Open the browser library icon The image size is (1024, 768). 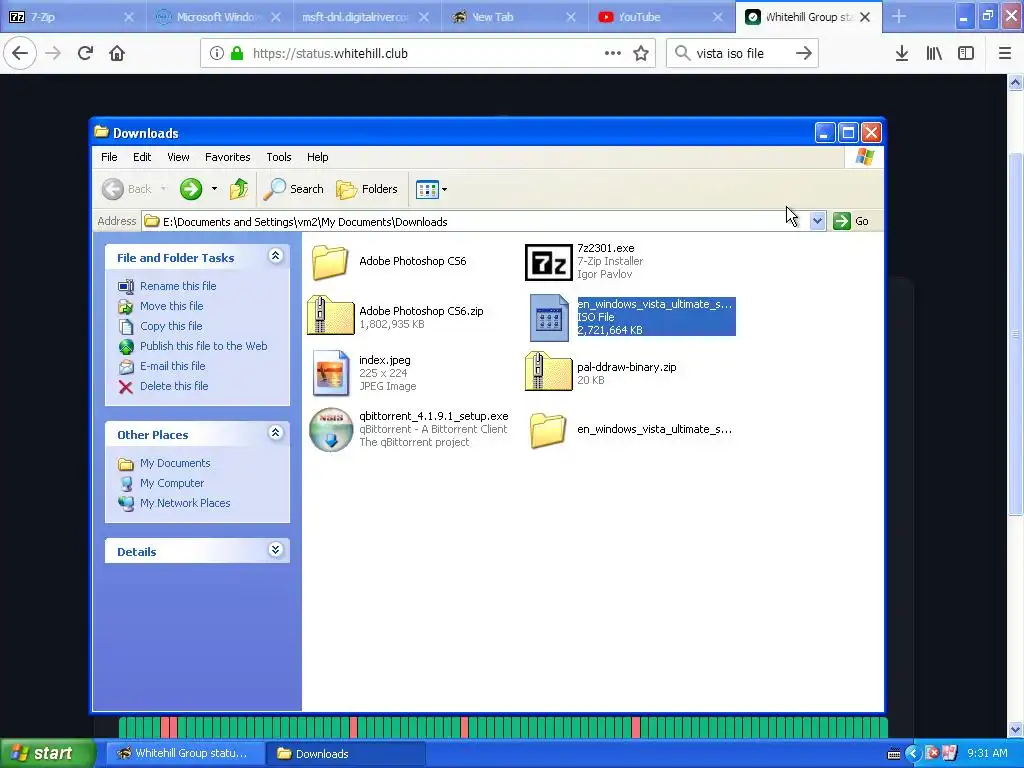pyautogui.click(x=934, y=54)
